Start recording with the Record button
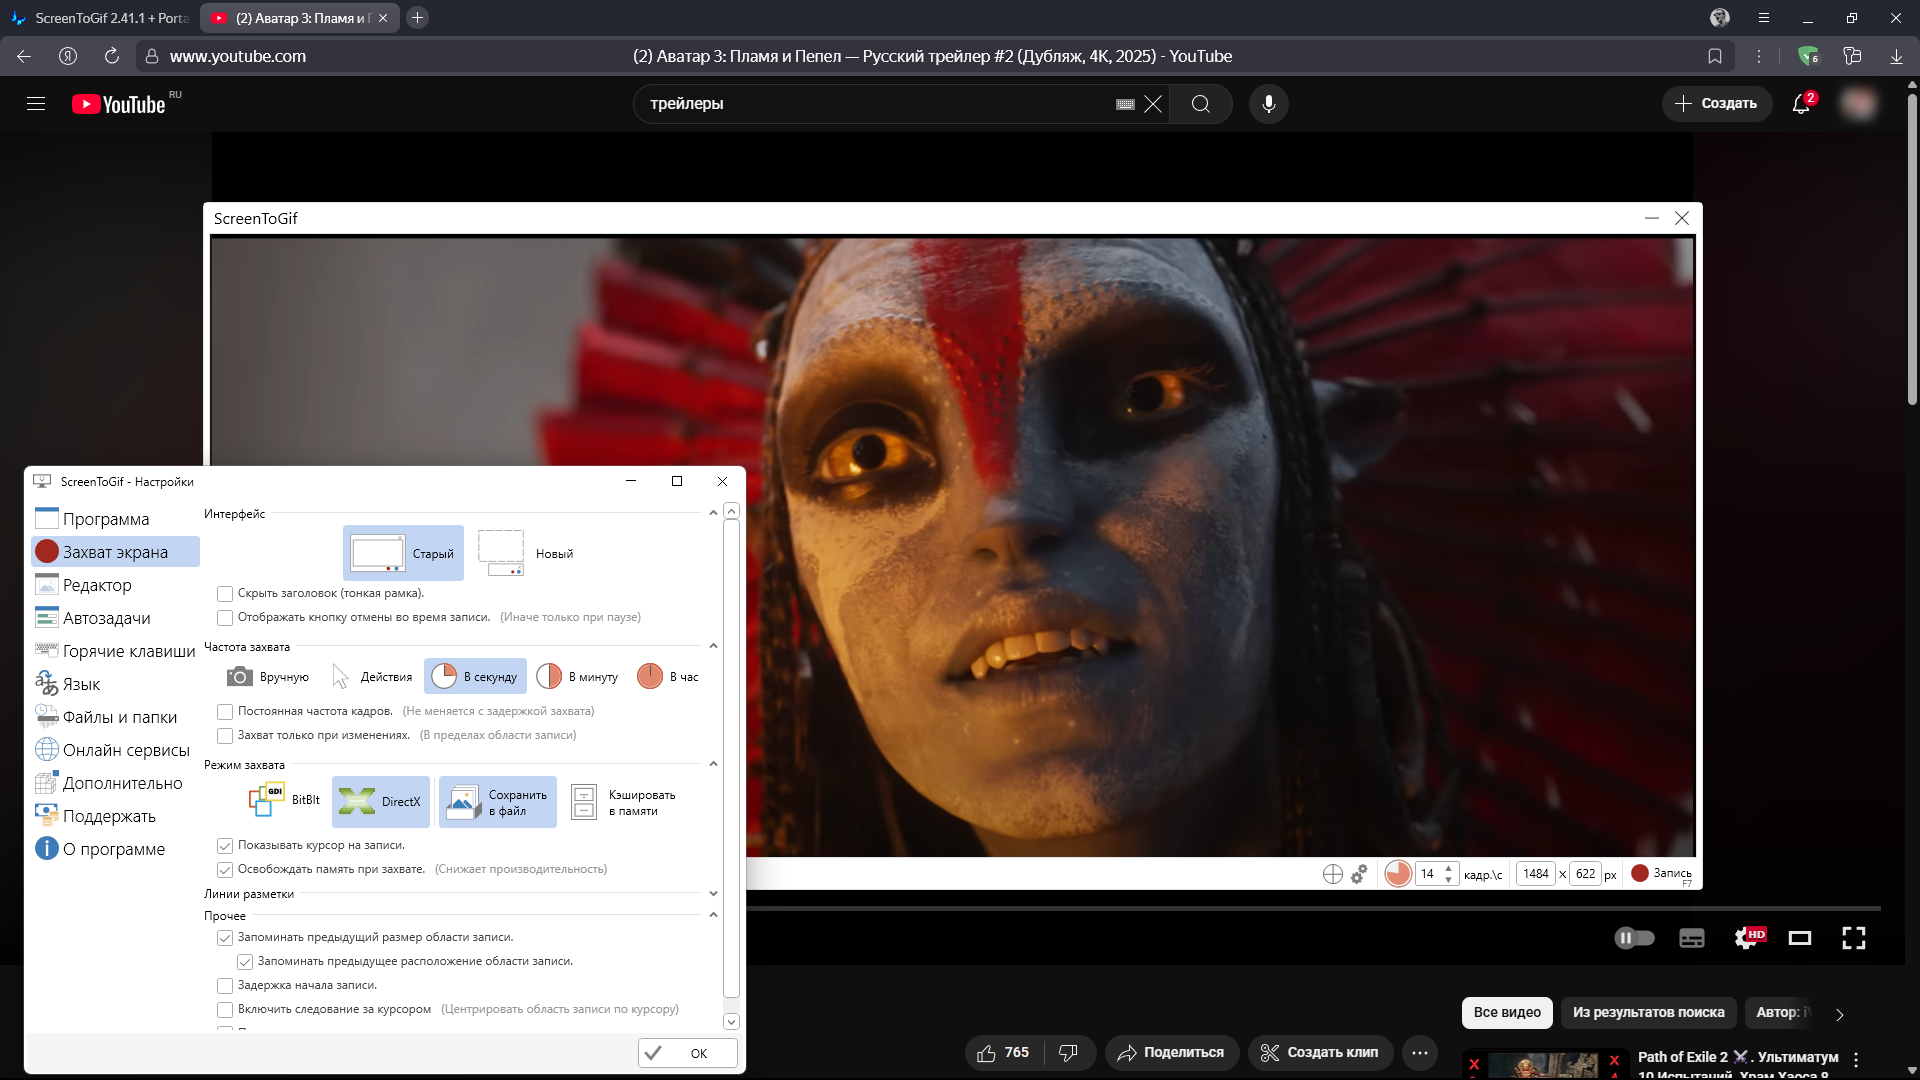Image resolution: width=1920 pixels, height=1080 pixels. pos(1661,873)
